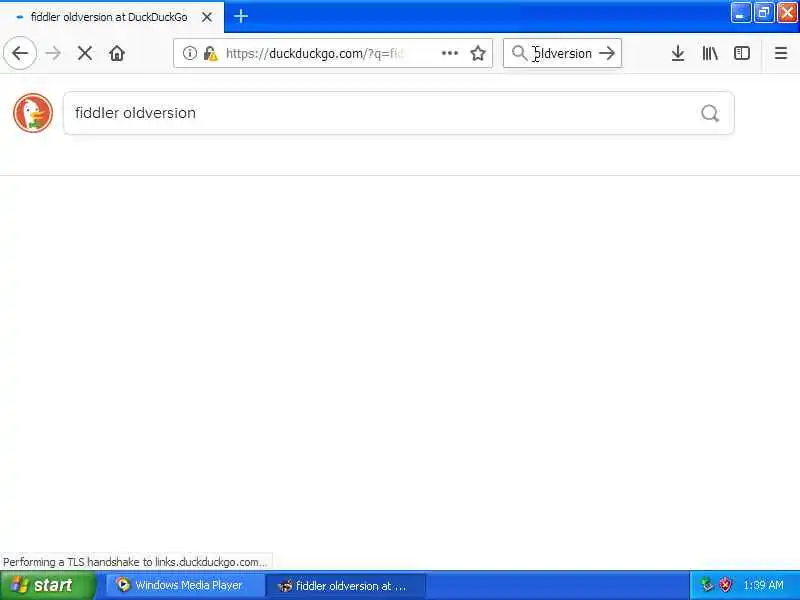The width and height of the screenshot is (800, 600).
Task: Click the insecure connection padlock icon
Action: tap(210, 53)
